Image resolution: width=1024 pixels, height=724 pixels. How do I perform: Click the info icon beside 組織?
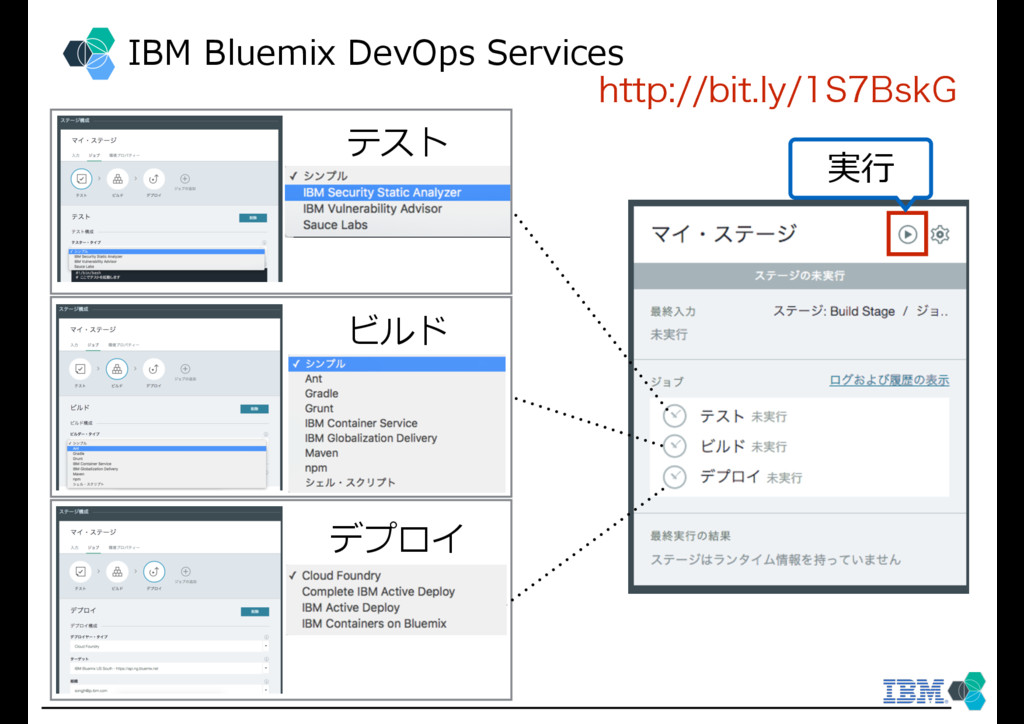266,681
